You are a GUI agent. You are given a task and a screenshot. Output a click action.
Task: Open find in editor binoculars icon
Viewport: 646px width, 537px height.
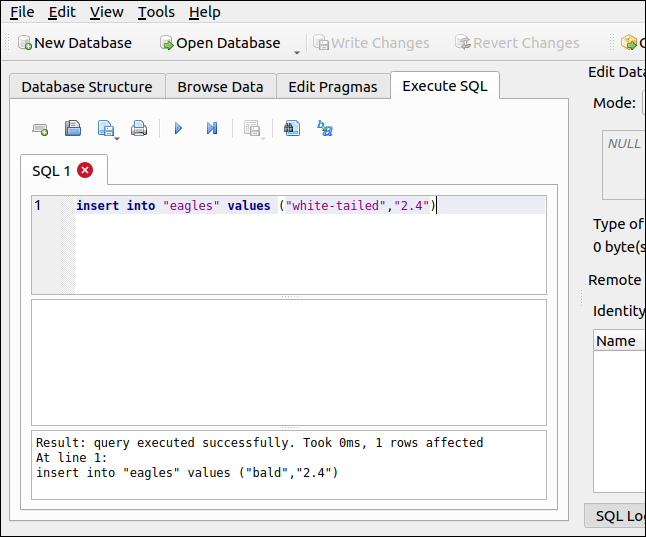(x=291, y=128)
